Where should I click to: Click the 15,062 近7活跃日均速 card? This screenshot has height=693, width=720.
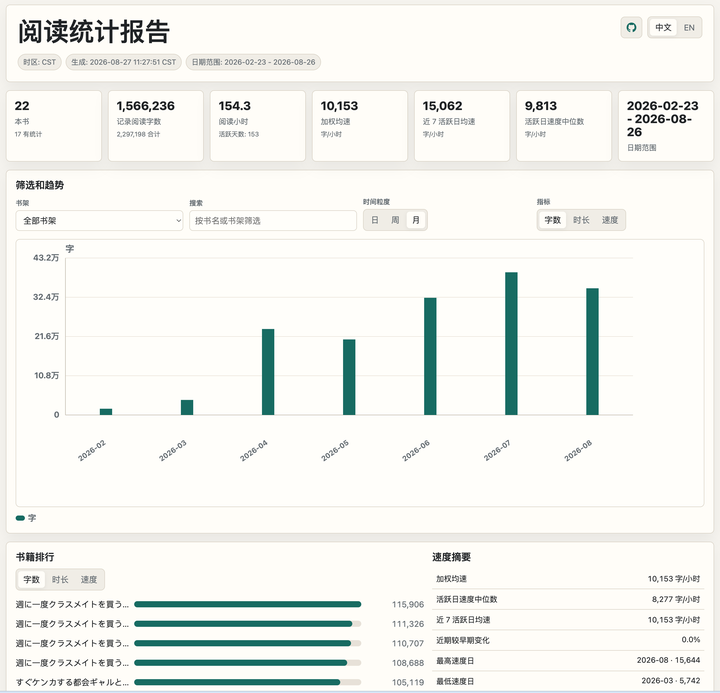tap(462, 126)
